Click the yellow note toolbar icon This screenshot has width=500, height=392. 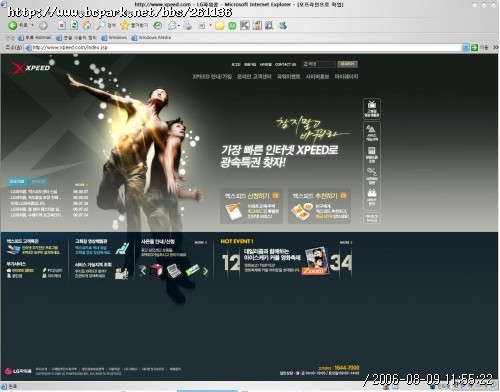tap(219, 25)
